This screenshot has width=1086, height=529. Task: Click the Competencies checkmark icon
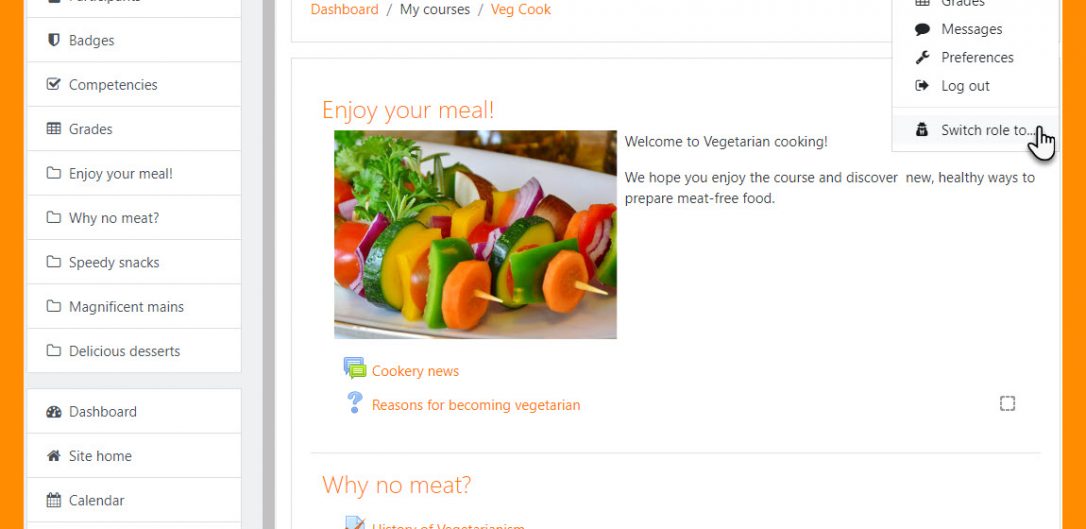coord(53,84)
